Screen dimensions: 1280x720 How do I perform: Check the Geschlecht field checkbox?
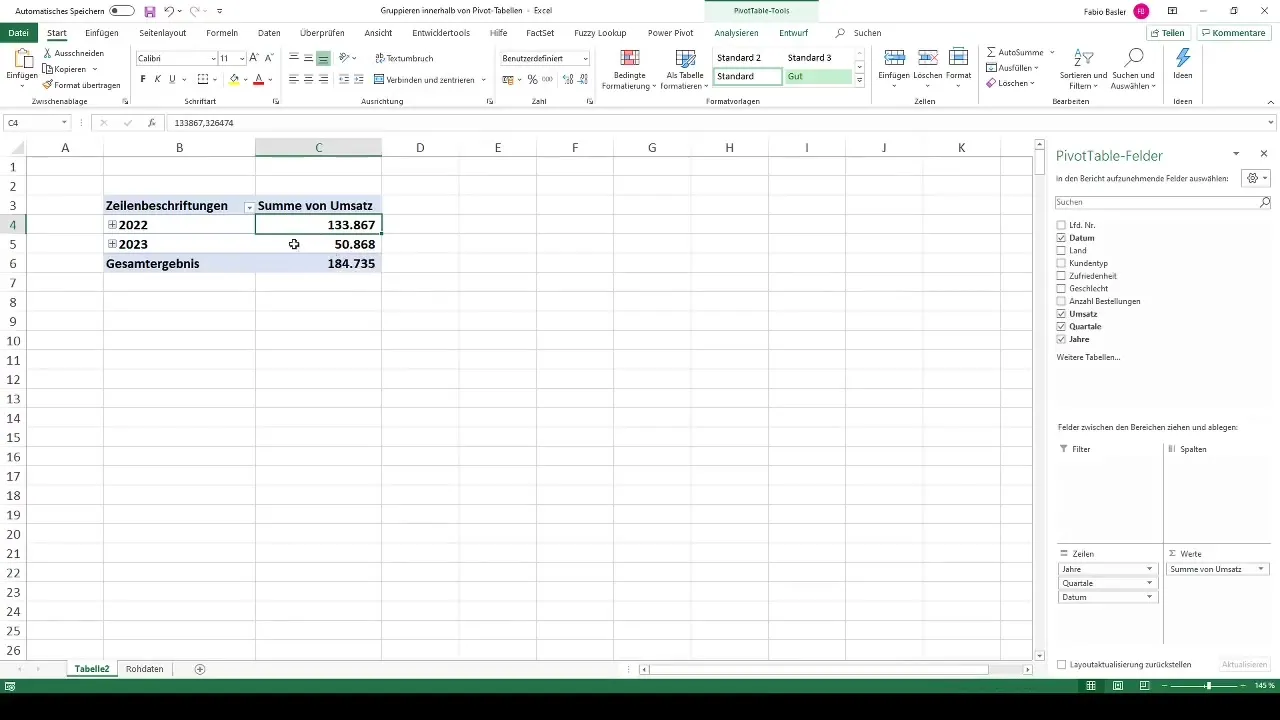(x=1061, y=289)
